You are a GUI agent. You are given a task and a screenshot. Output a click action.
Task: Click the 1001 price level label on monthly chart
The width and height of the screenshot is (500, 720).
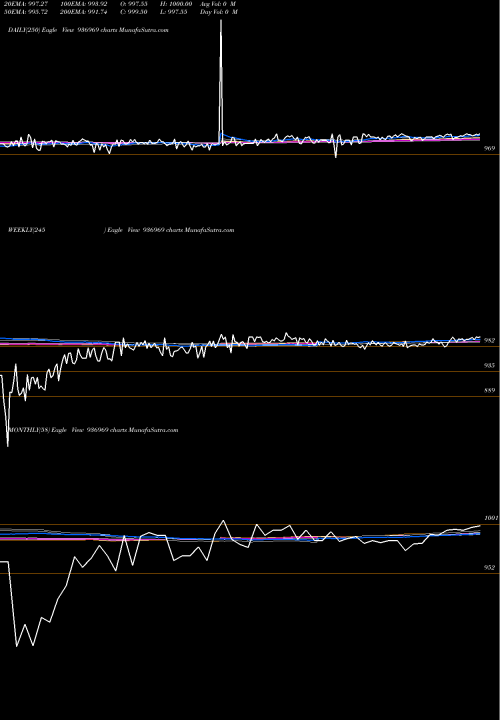491,518
